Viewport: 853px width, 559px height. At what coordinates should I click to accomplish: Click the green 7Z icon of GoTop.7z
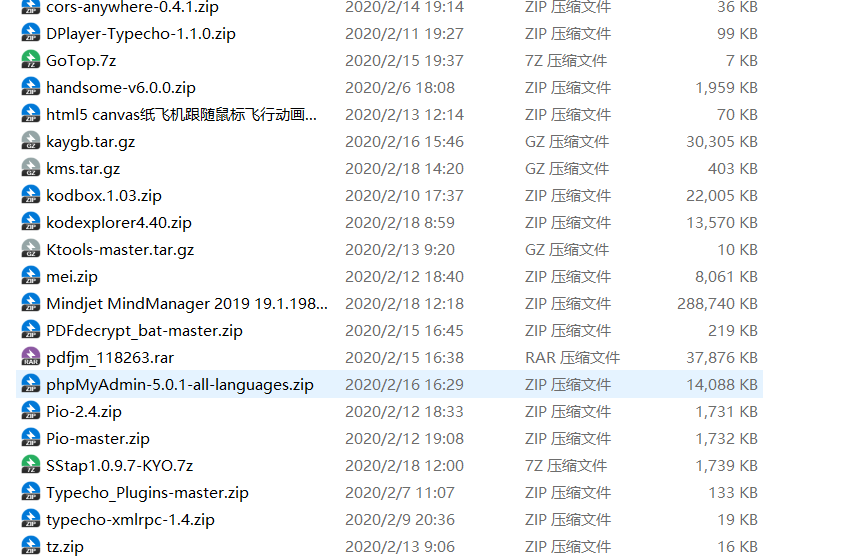30,60
